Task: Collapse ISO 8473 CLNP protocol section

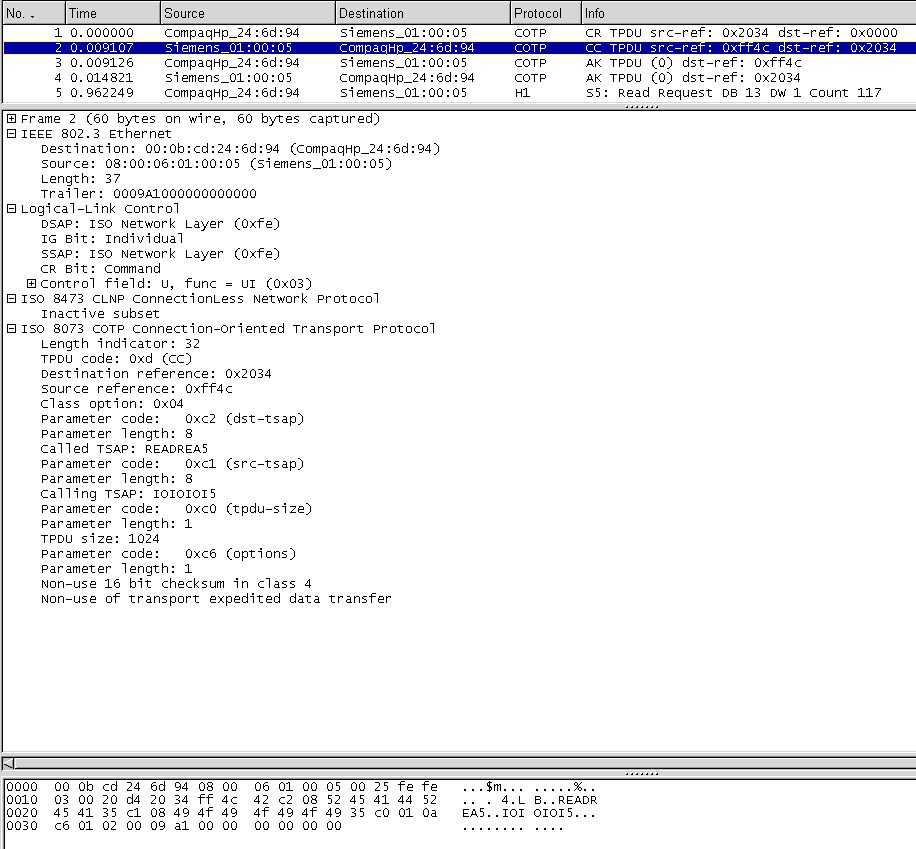Action: point(11,299)
